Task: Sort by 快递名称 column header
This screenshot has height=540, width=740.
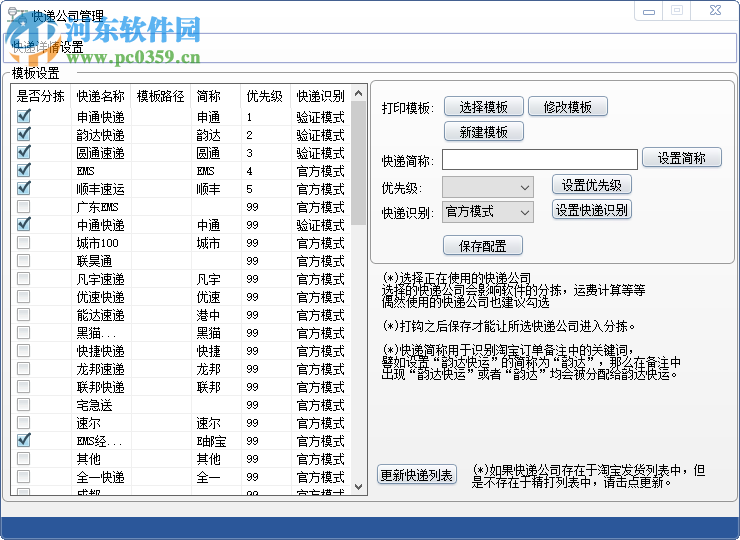Action: point(101,96)
